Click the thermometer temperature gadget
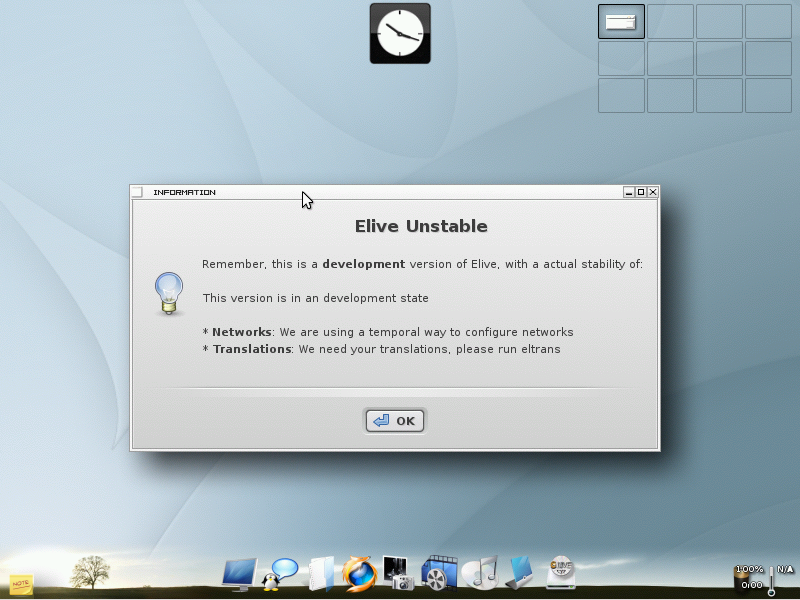The width and height of the screenshot is (800, 600). tap(771, 580)
